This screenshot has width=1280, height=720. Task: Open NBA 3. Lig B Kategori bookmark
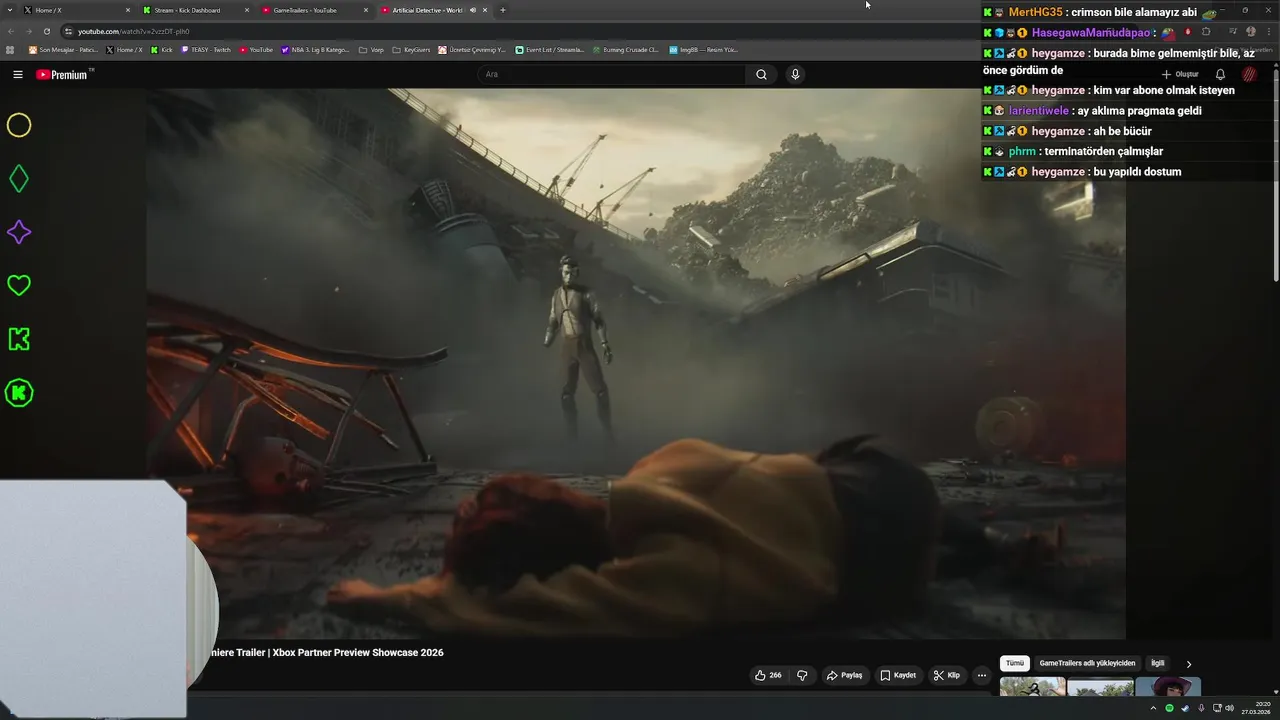click(x=315, y=49)
